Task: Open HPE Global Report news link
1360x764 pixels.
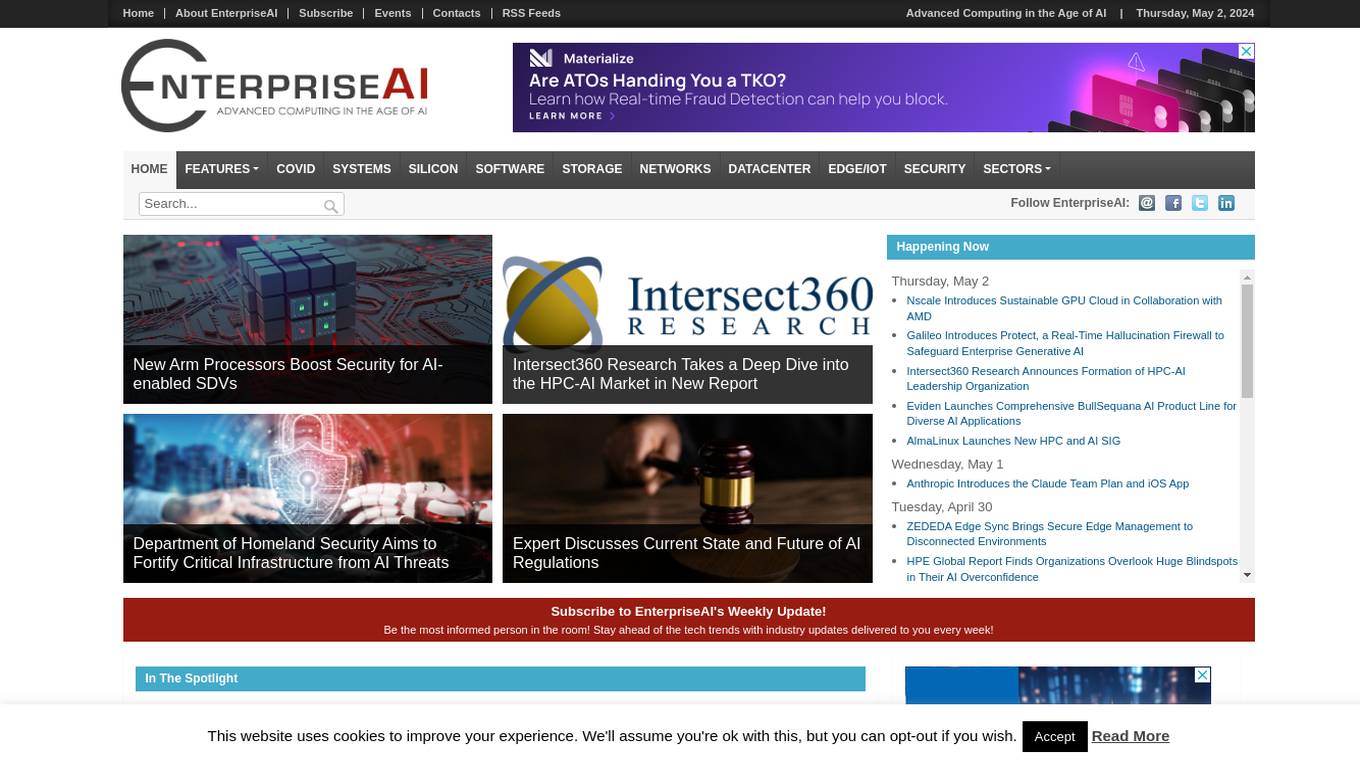Action: [1072, 569]
